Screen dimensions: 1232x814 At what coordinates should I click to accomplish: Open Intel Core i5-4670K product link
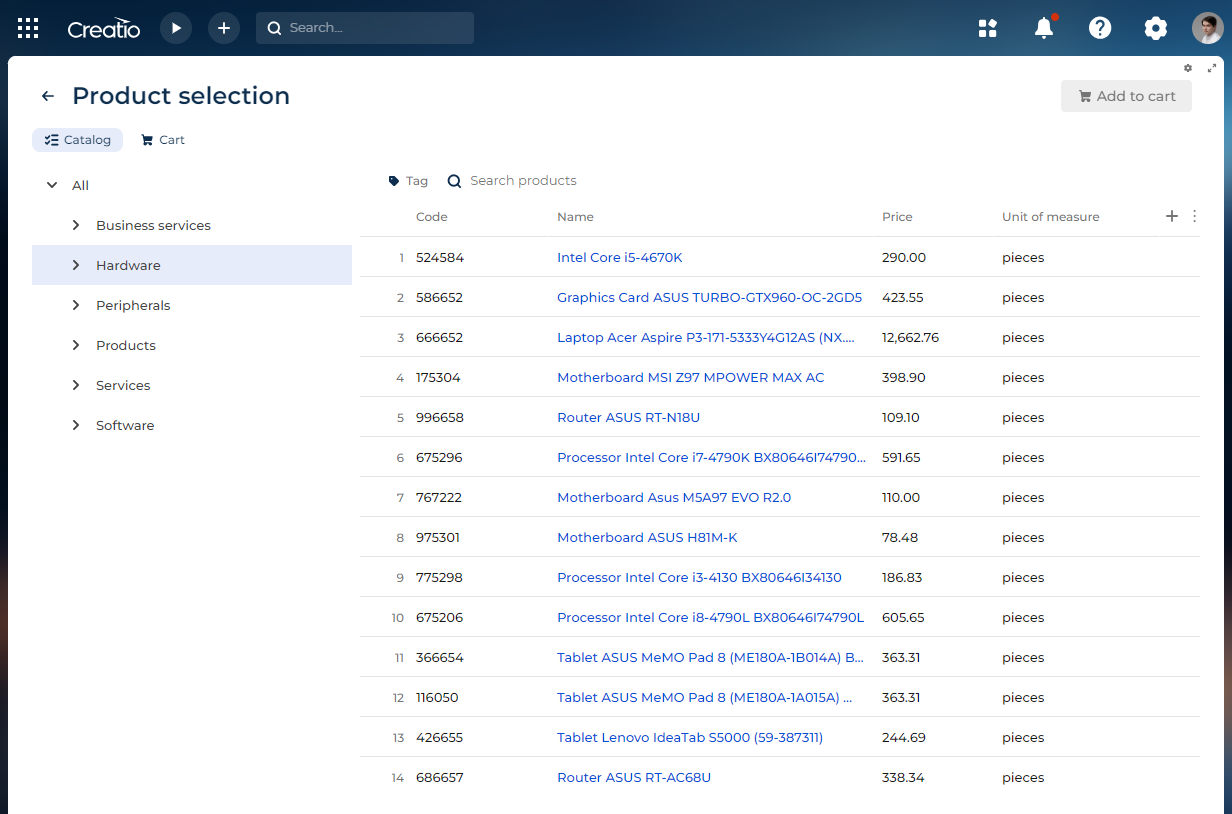[x=619, y=257]
